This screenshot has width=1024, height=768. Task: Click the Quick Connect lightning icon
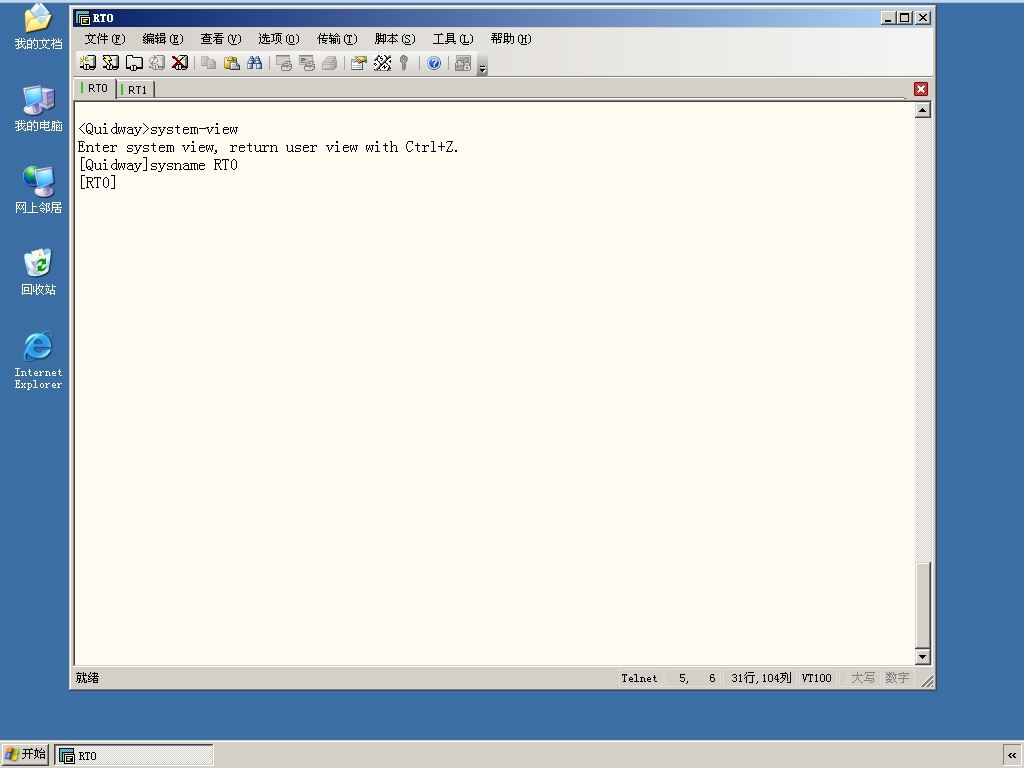pyautogui.click(x=111, y=63)
